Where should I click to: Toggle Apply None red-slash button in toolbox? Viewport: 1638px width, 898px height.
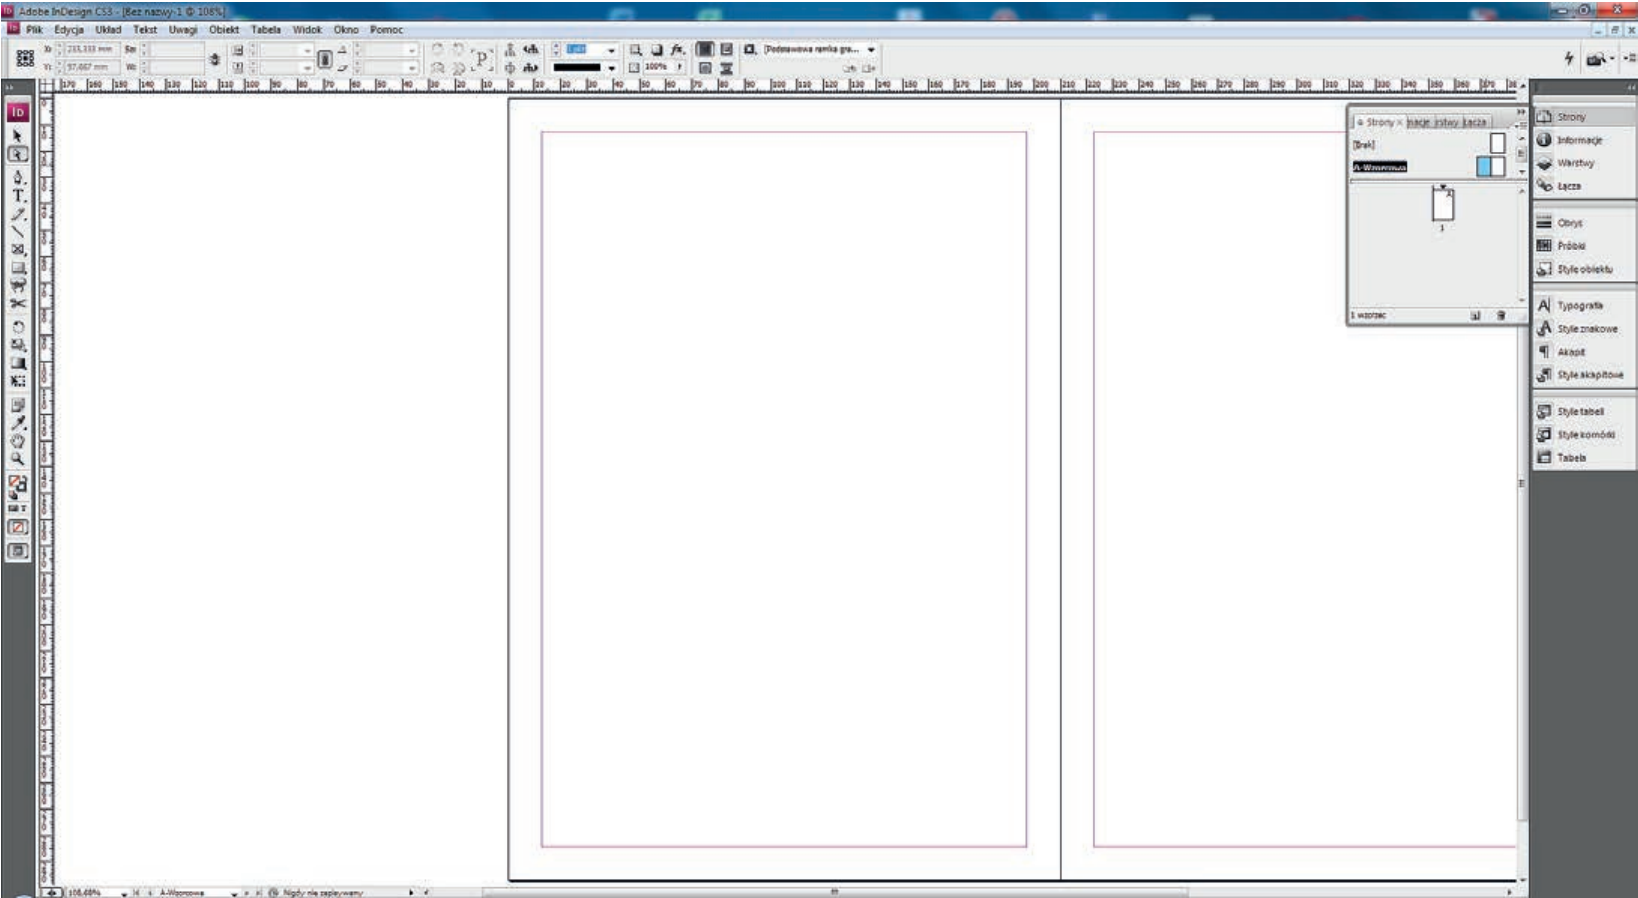point(18,527)
